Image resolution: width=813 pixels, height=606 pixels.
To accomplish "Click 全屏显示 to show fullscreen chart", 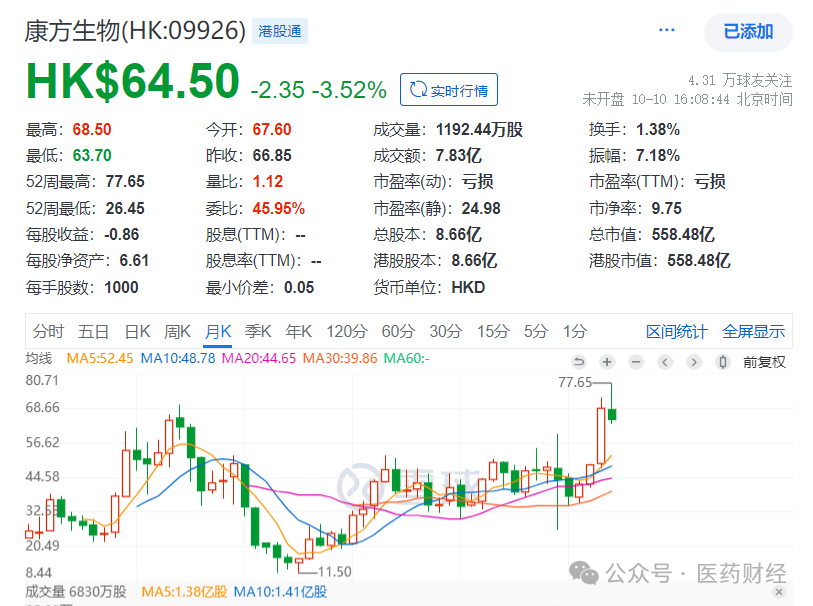I will (753, 332).
